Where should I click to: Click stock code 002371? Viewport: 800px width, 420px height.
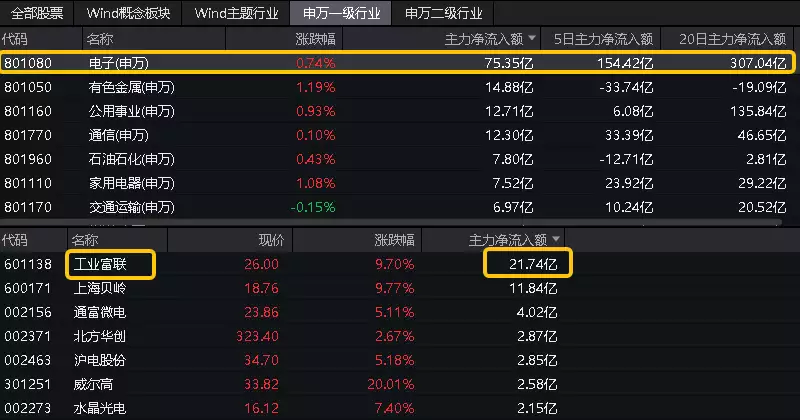pyautogui.click(x=28, y=336)
